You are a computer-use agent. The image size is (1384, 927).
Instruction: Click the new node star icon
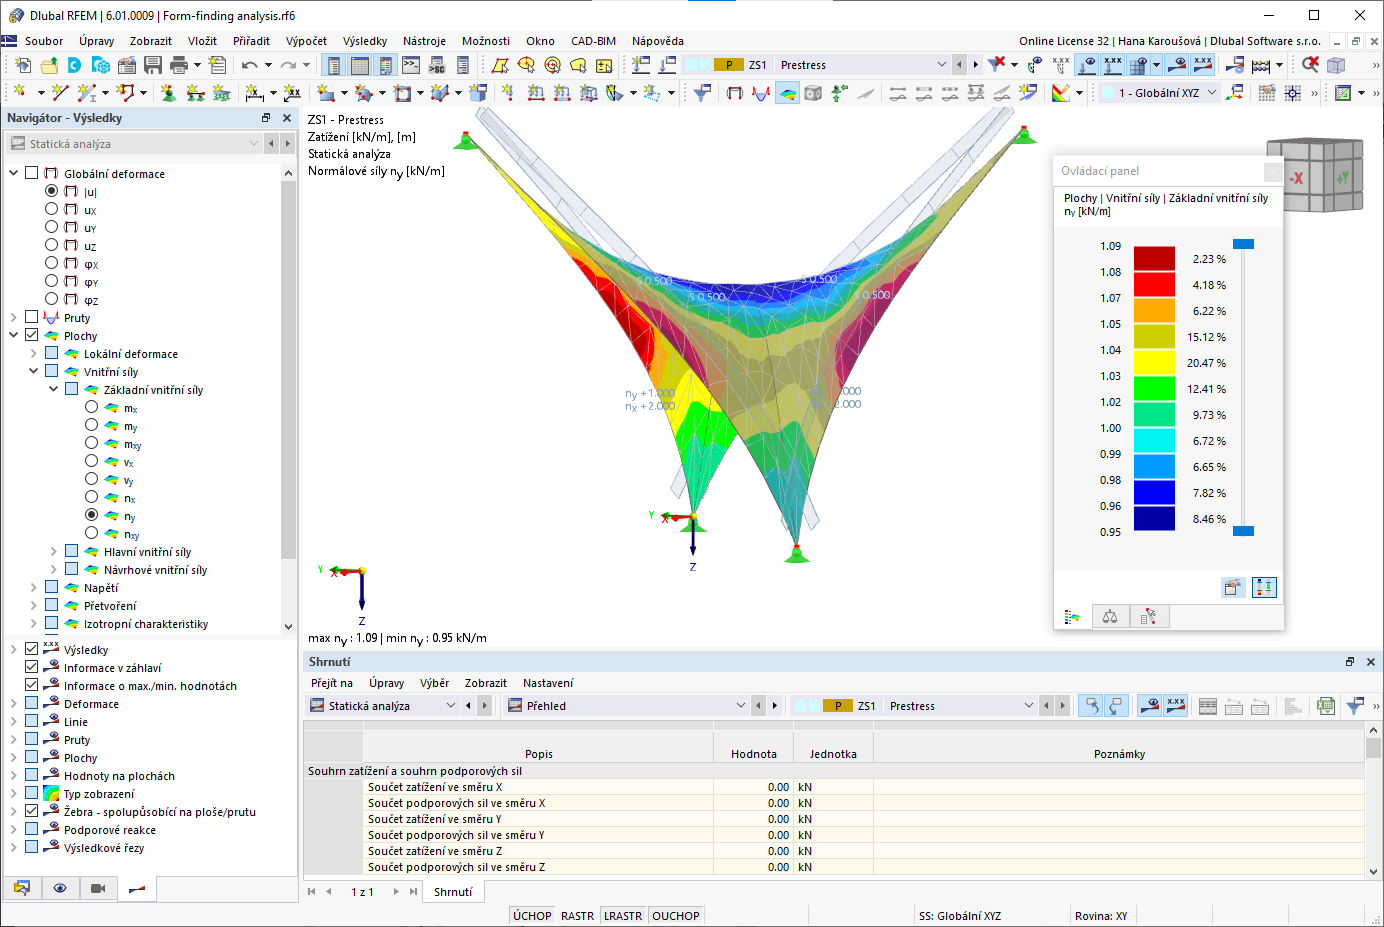pyautogui.click(x=19, y=93)
